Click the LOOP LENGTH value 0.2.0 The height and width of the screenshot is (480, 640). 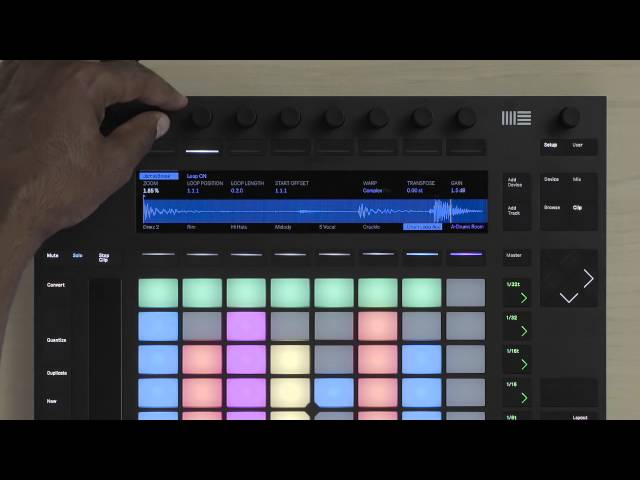tap(237, 191)
